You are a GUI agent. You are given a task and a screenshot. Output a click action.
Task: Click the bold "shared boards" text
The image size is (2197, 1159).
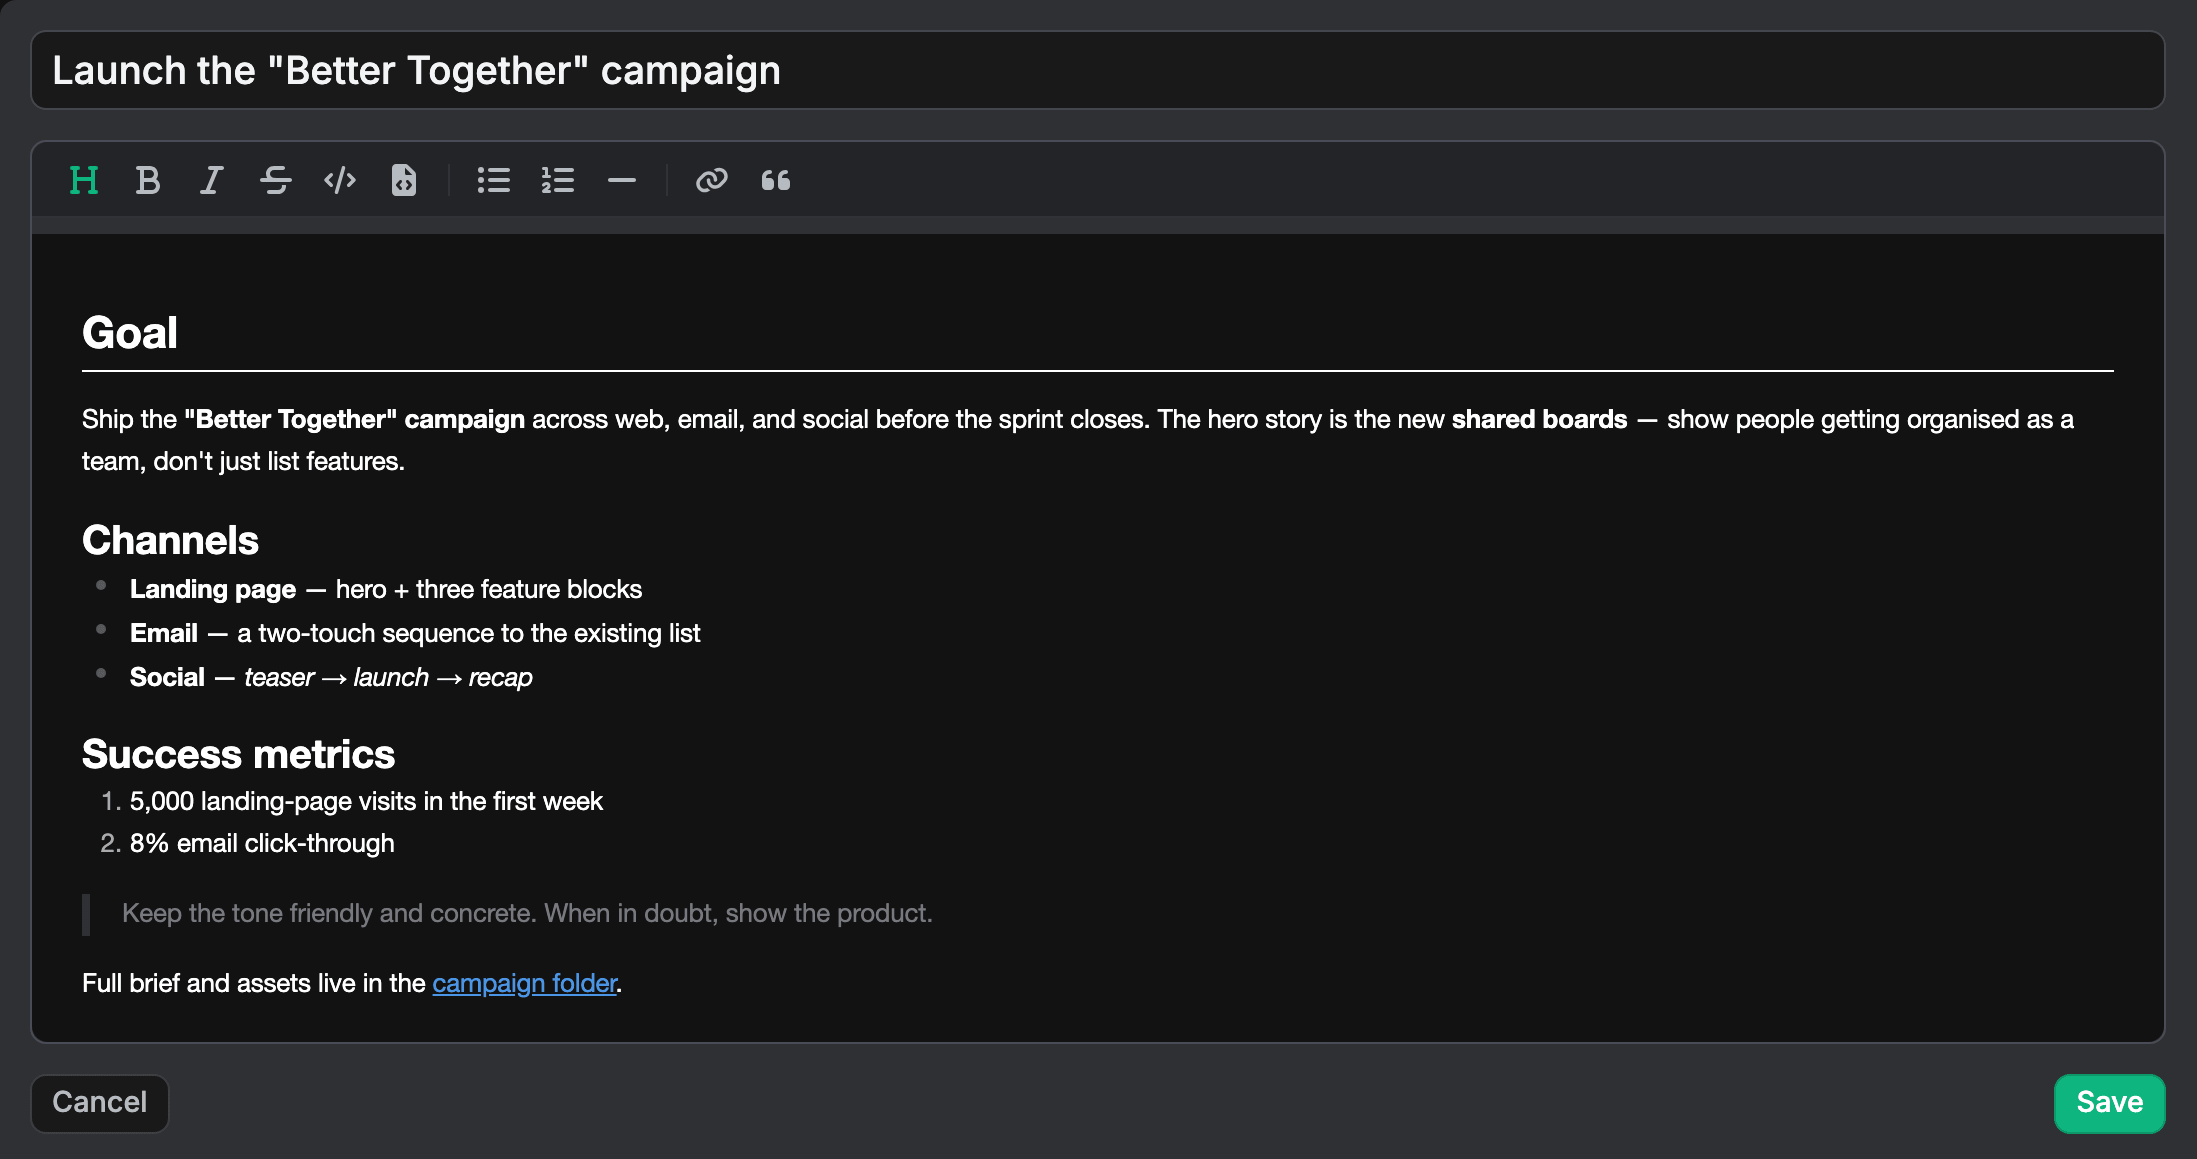[1539, 419]
